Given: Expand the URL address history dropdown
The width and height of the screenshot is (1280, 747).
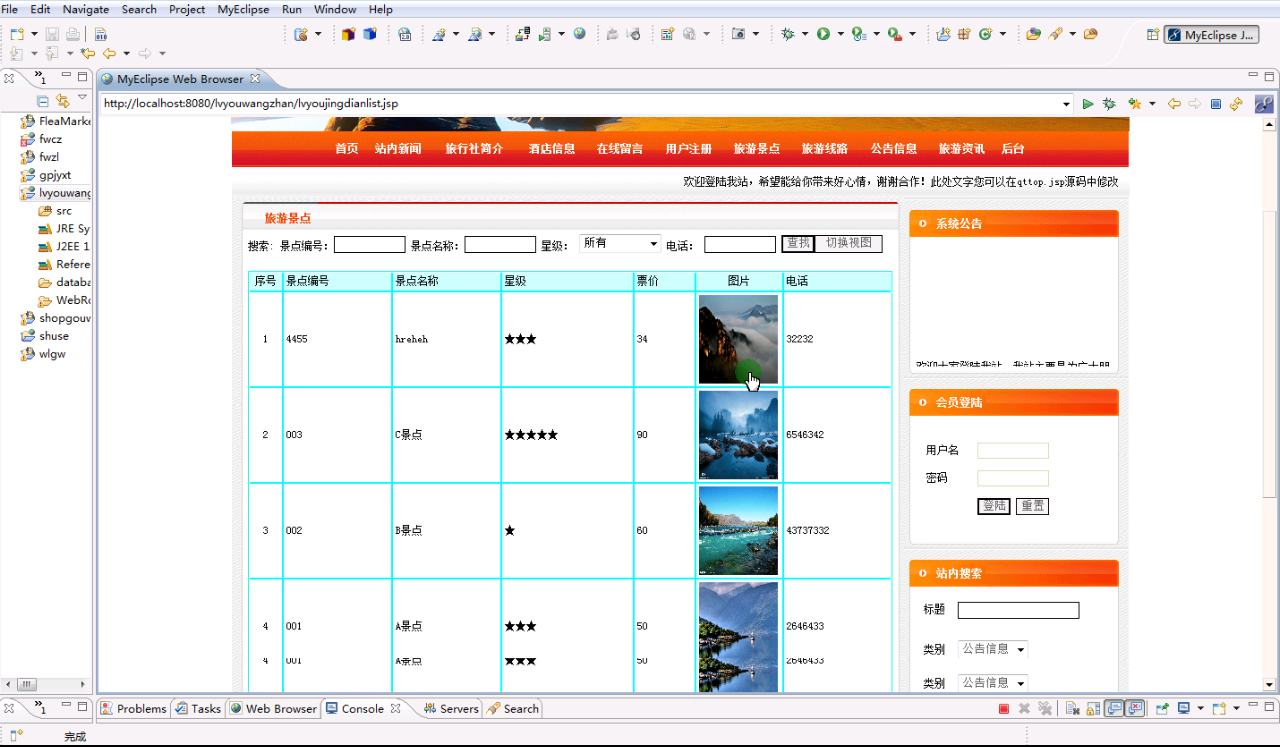Looking at the screenshot, I should point(1066,104).
